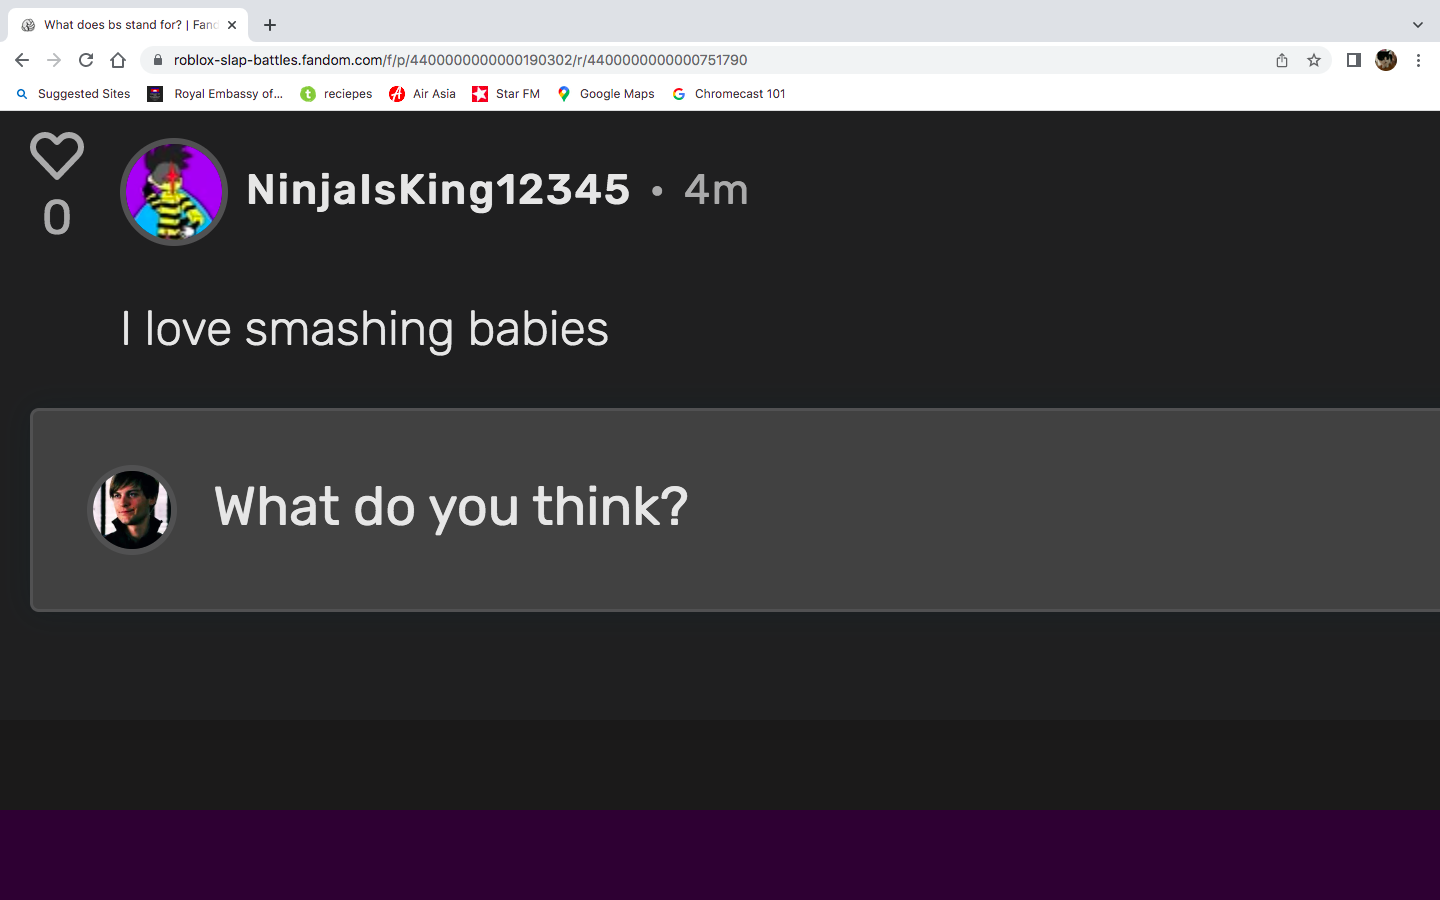
Task: Open the Chromecast 101 bookmark
Action: pyautogui.click(x=729, y=94)
